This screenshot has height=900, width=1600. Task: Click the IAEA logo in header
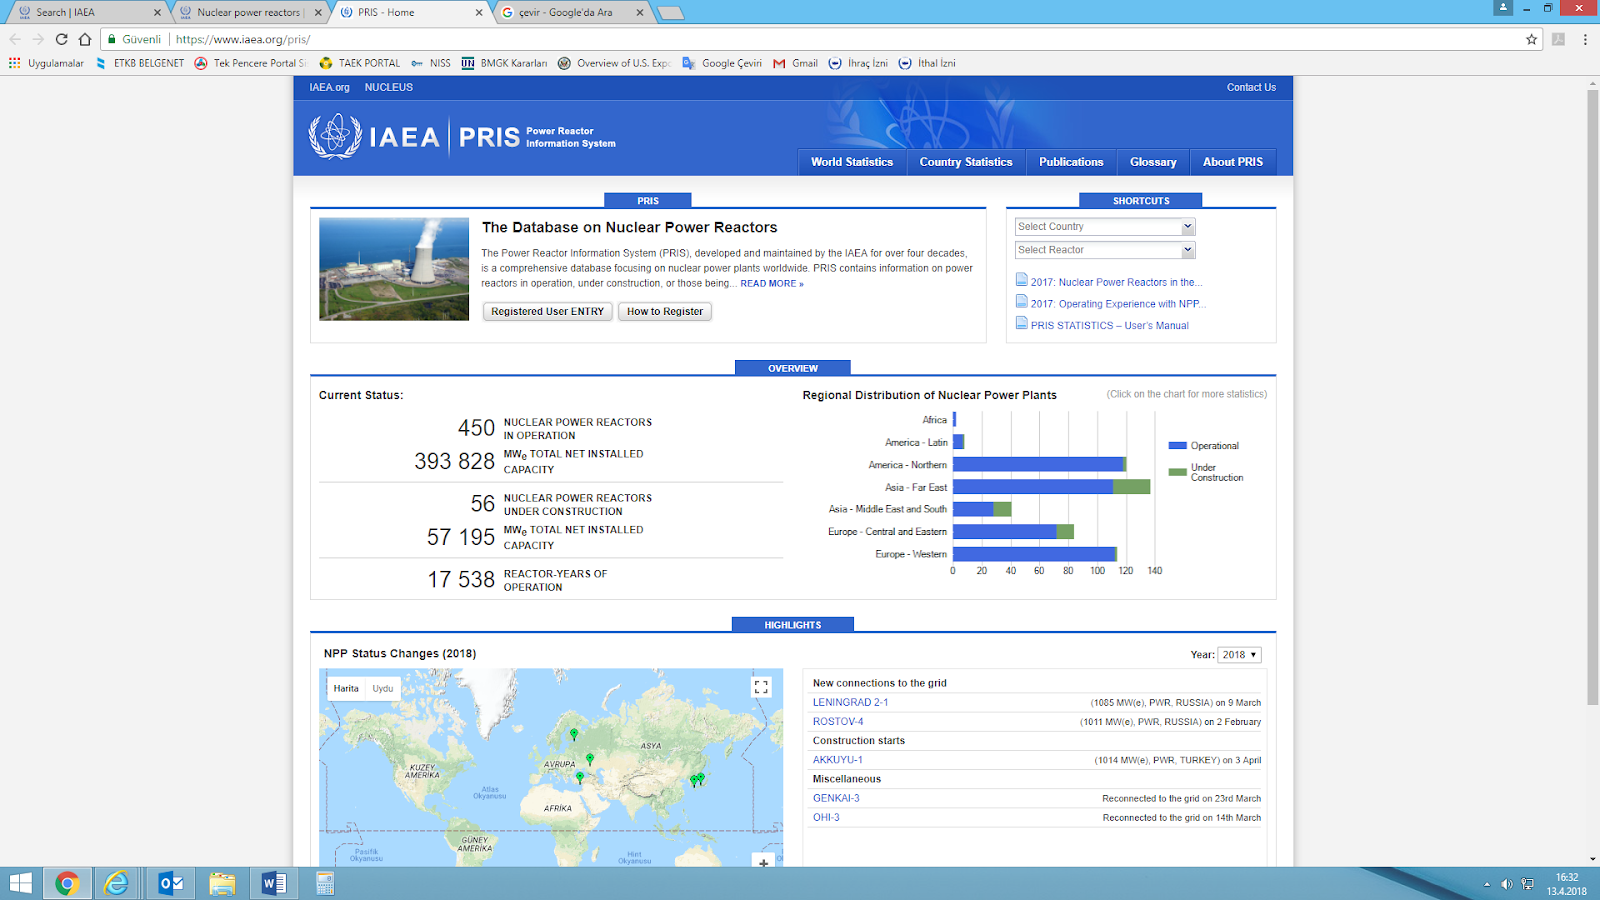click(x=374, y=137)
